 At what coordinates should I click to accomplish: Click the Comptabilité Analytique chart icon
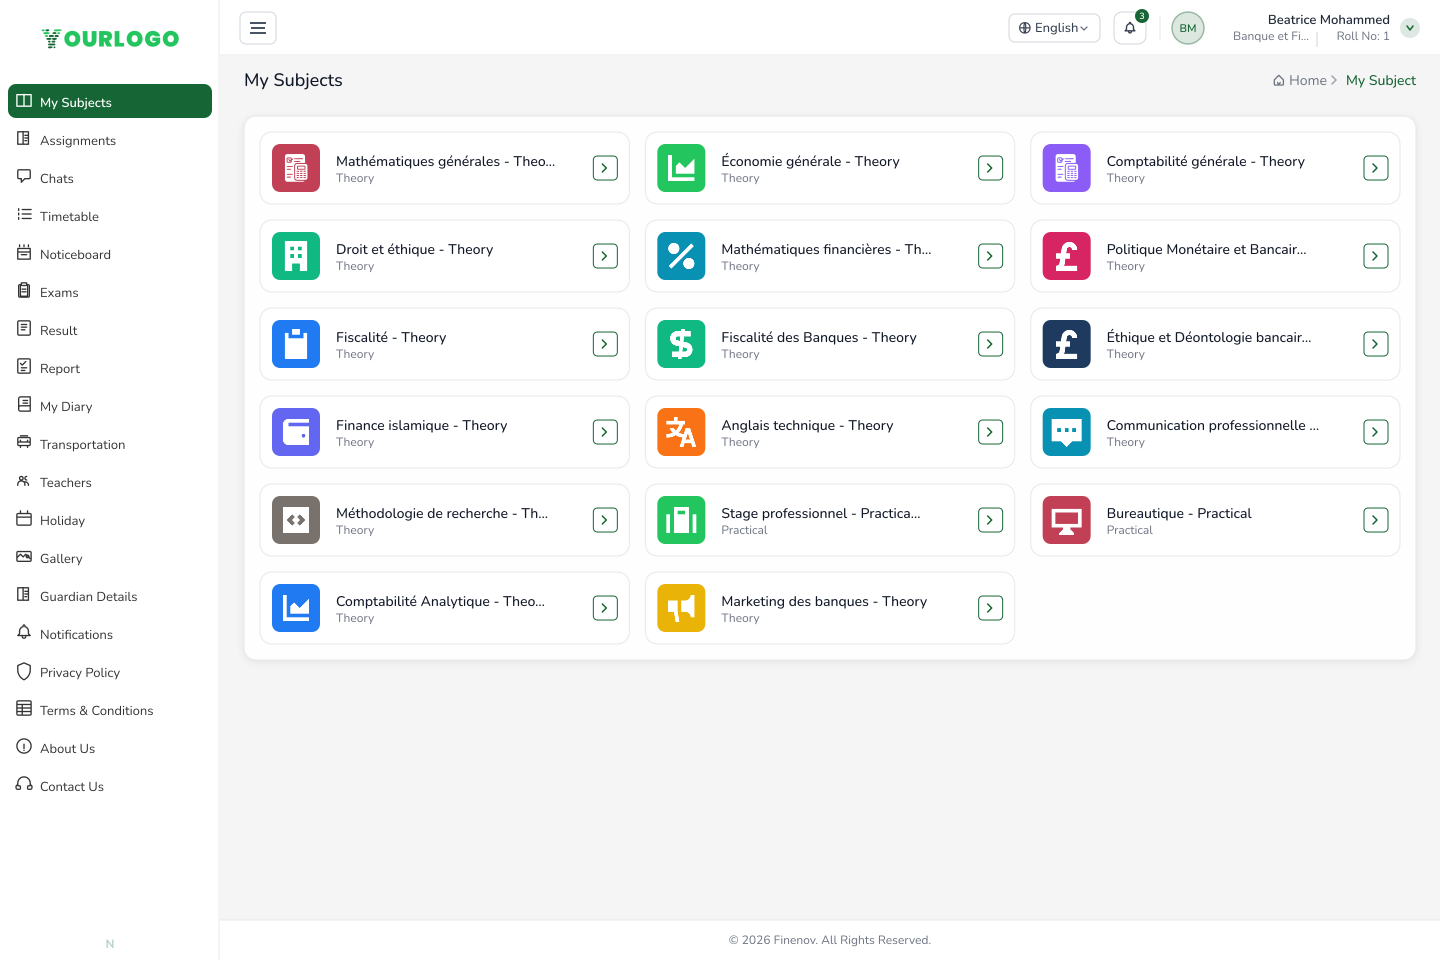296,608
